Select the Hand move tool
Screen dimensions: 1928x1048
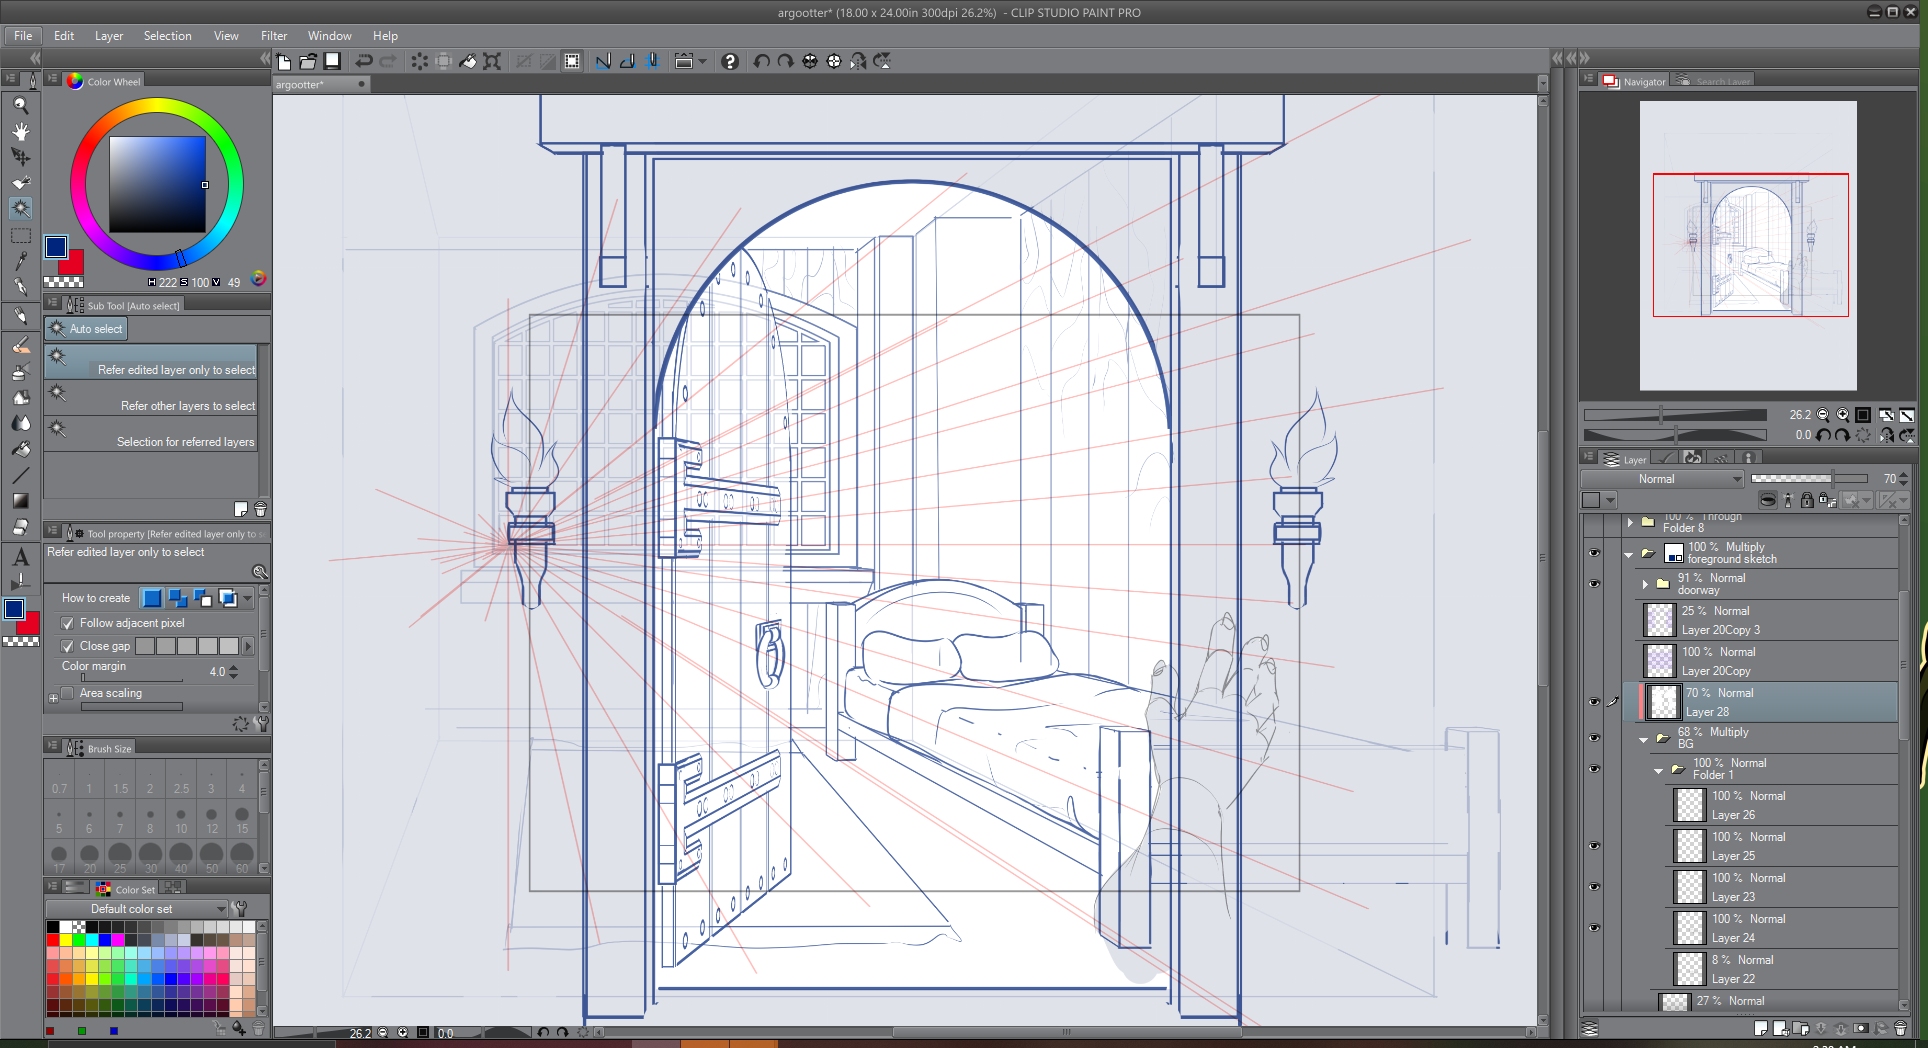point(20,131)
